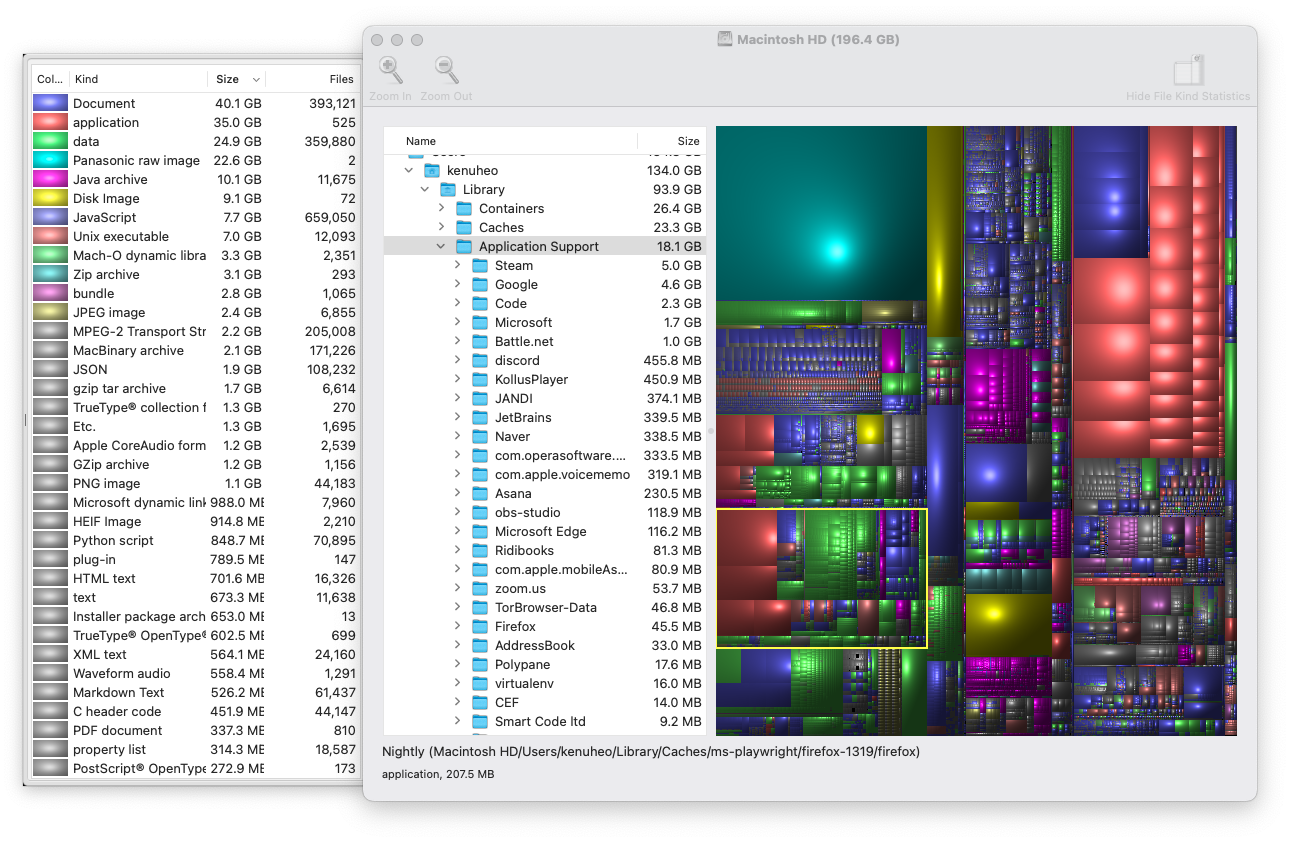Click the Document blue color swatch
This screenshot has height=843, width=1291.
click(50, 103)
